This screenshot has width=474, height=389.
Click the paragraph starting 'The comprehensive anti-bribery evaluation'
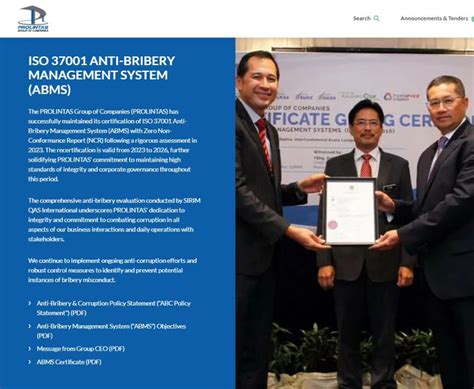click(x=114, y=220)
